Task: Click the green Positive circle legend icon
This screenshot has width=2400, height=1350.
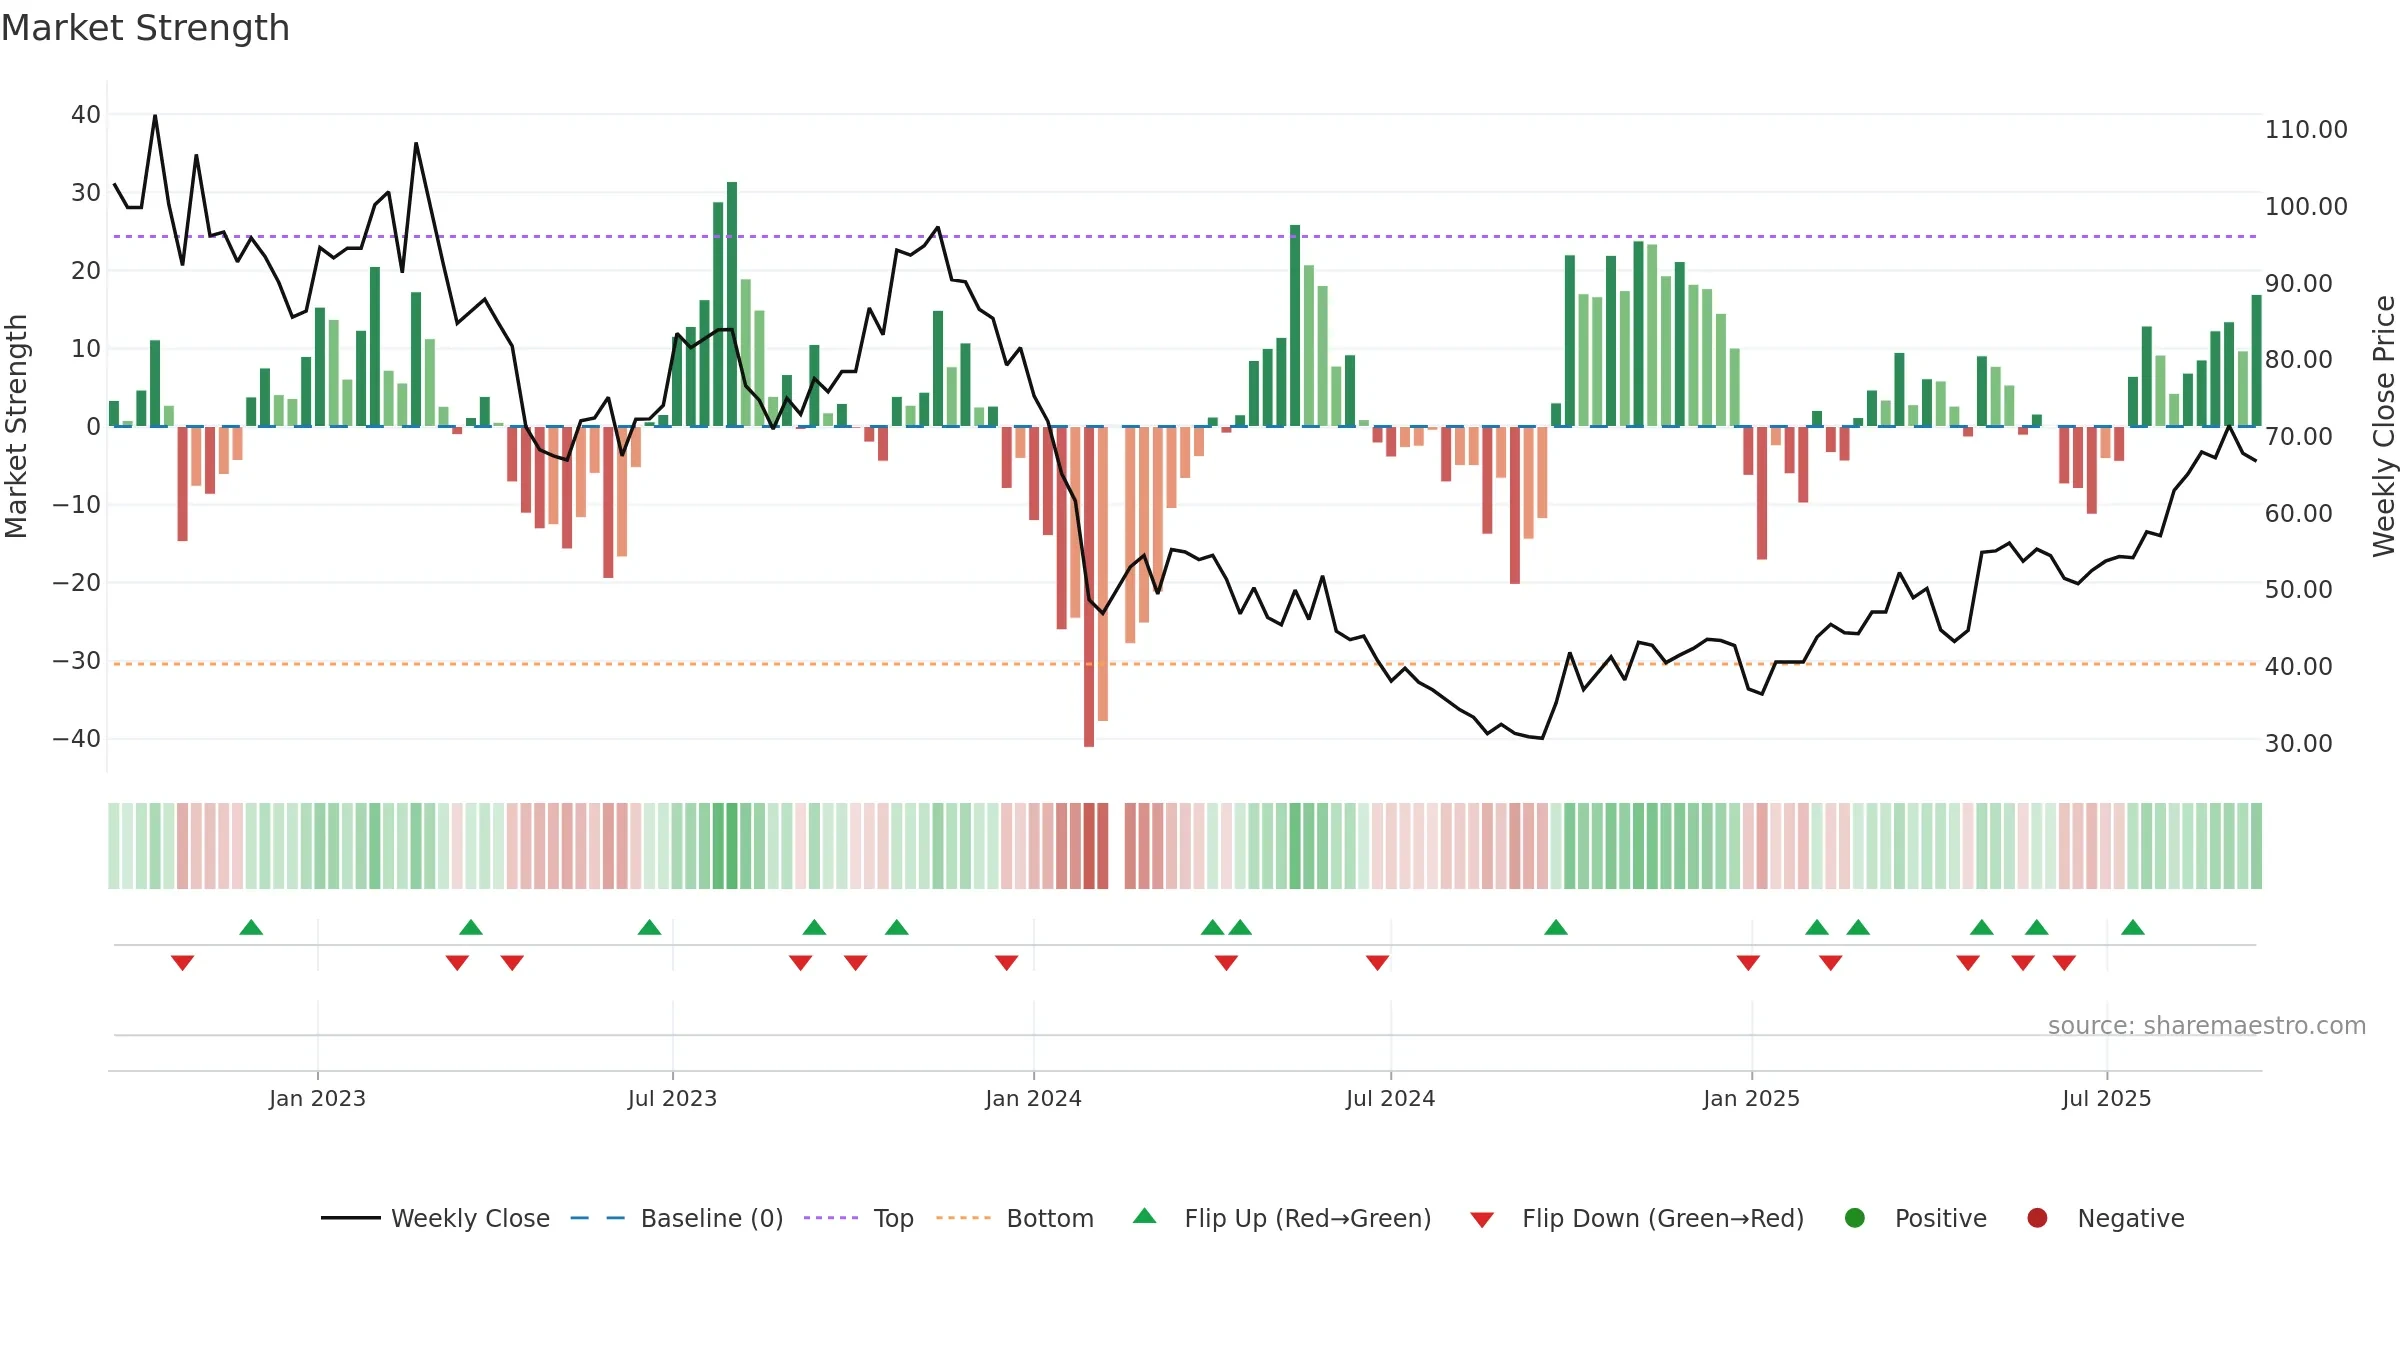Action: click(1855, 1218)
